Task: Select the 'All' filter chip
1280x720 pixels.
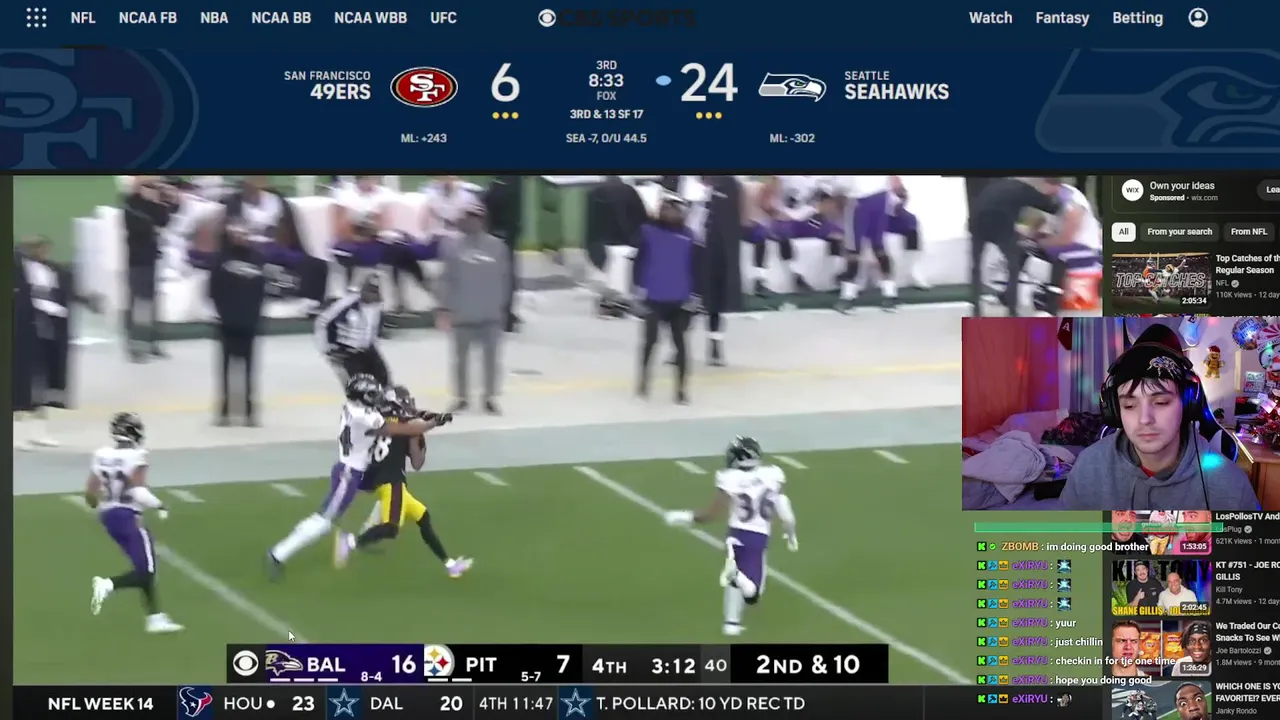Action: pos(1123,232)
